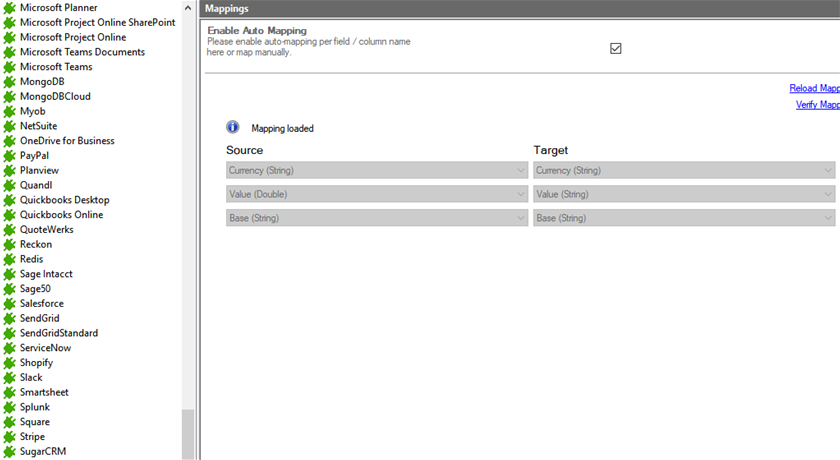840x460 pixels.
Task: Click the Stripe connector icon
Action: [10, 437]
